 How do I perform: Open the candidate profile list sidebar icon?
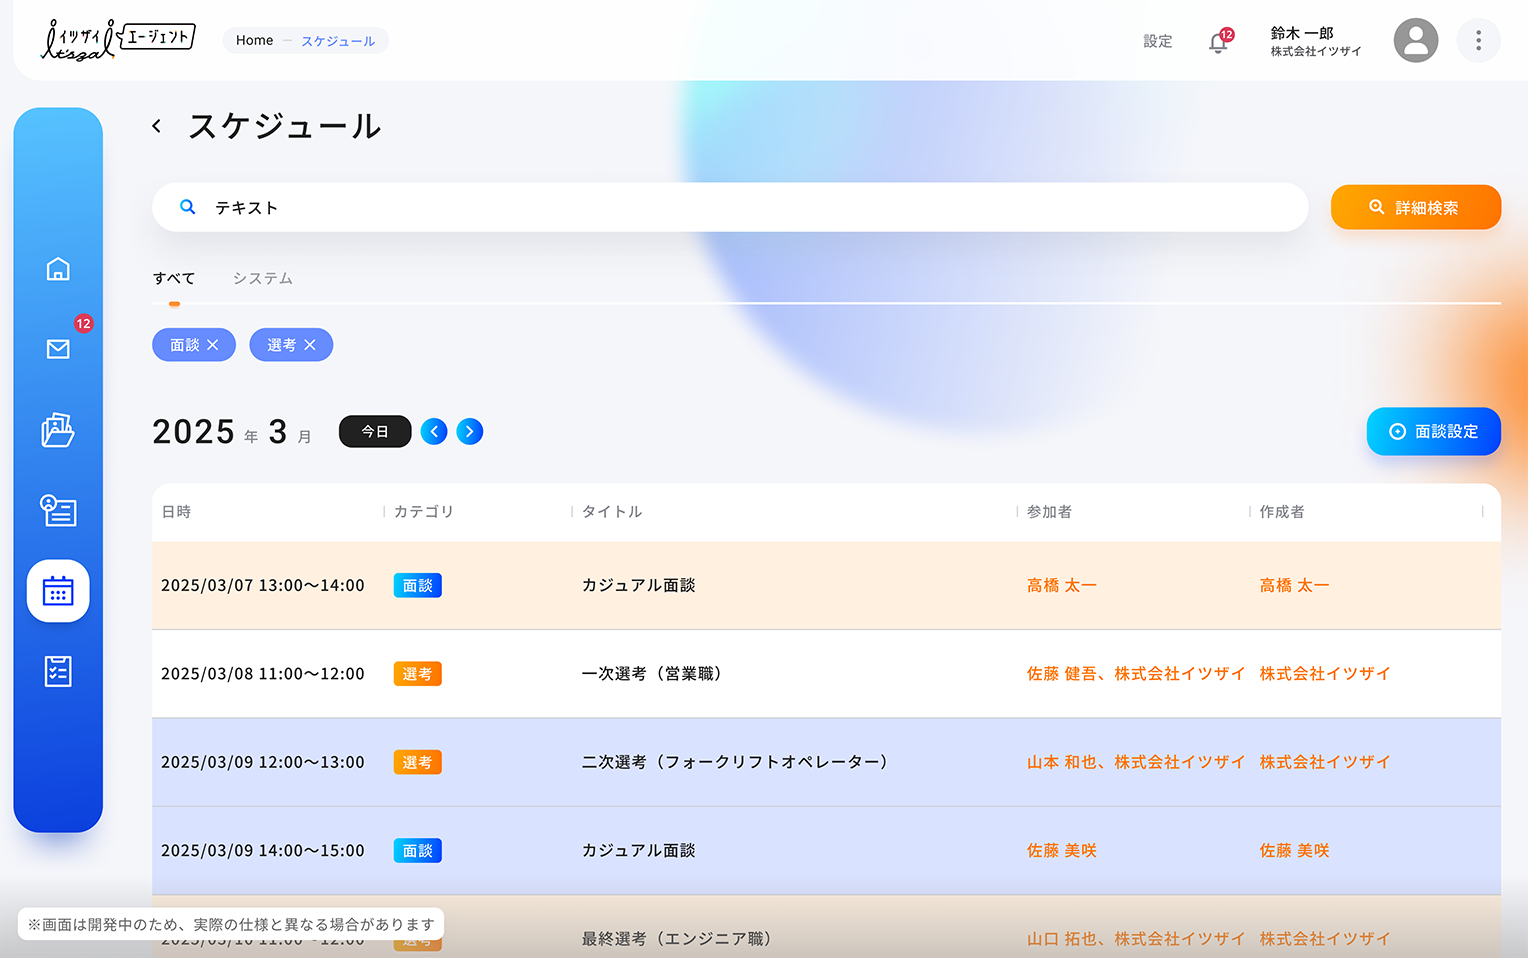pos(58,510)
